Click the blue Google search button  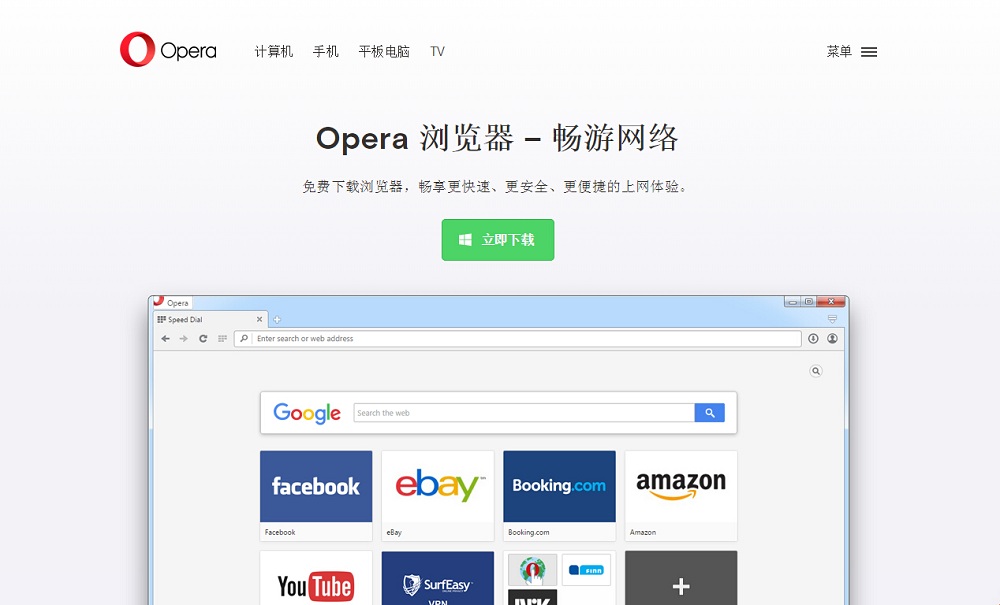[710, 413]
